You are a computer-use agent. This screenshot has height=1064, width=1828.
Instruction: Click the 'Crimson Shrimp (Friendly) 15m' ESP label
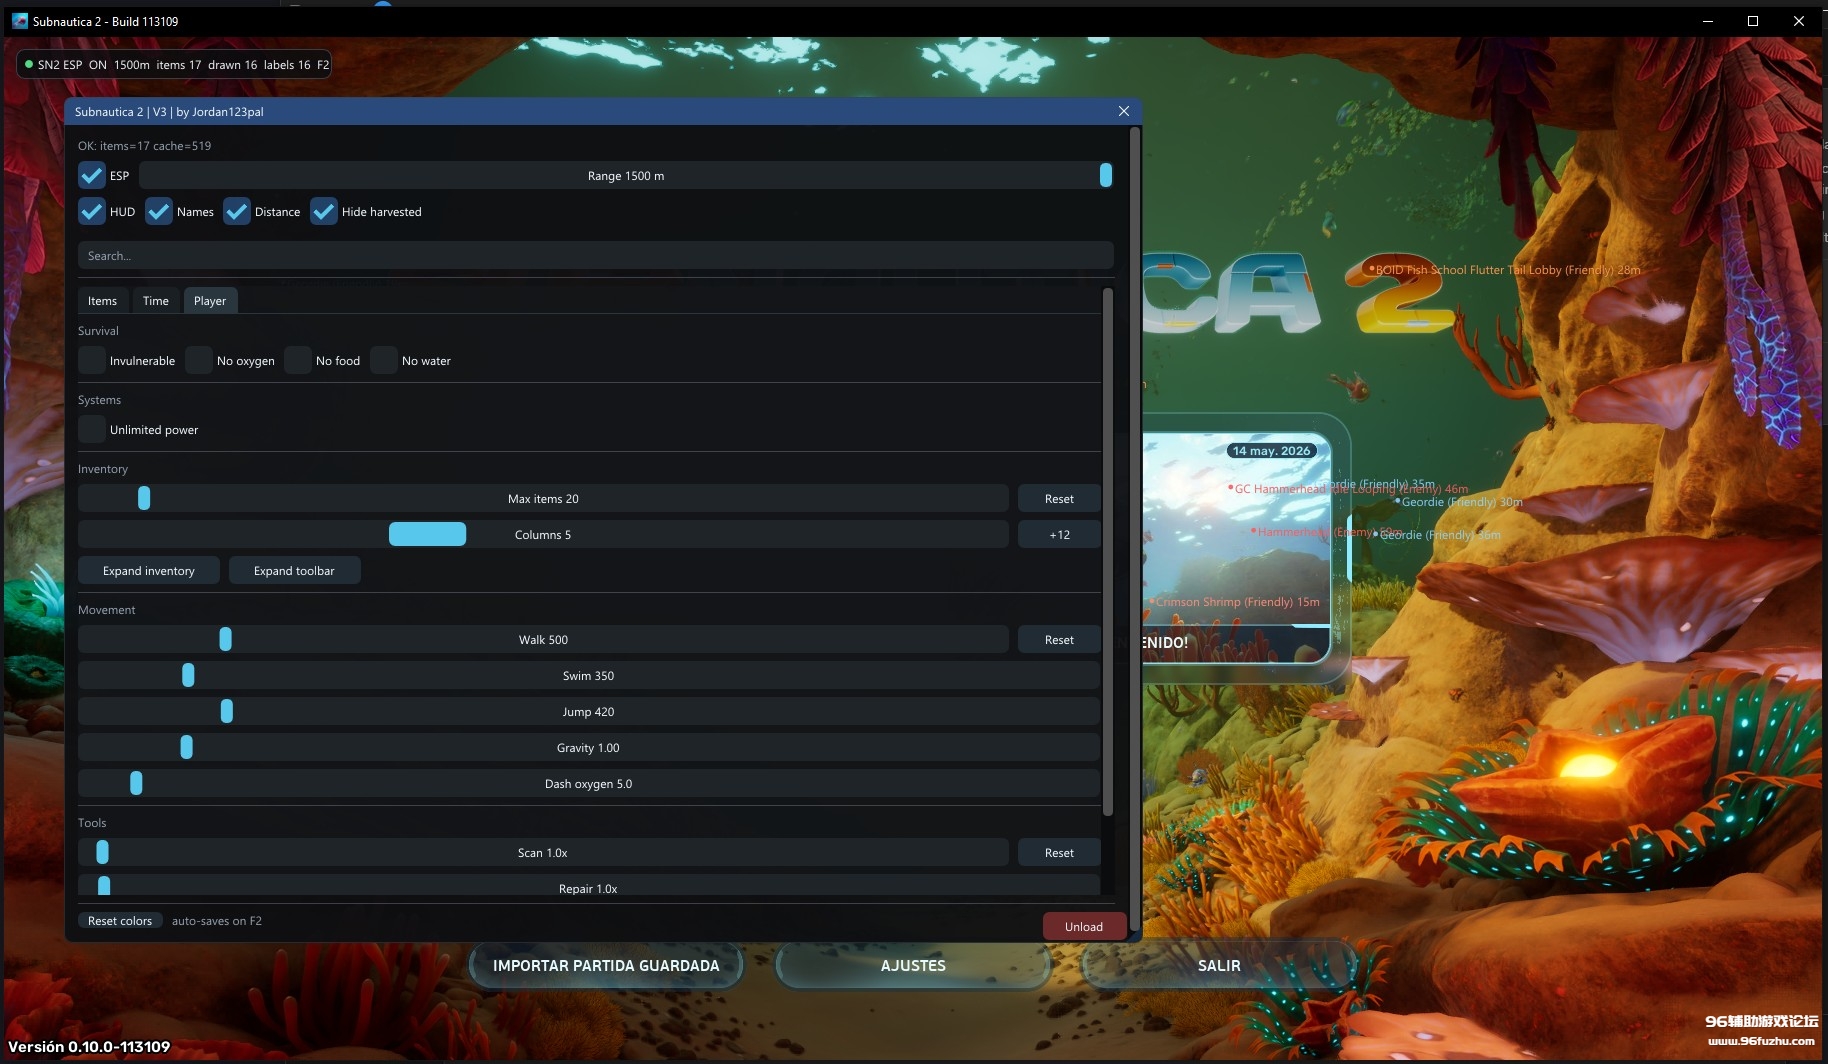[x=1235, y=602]
